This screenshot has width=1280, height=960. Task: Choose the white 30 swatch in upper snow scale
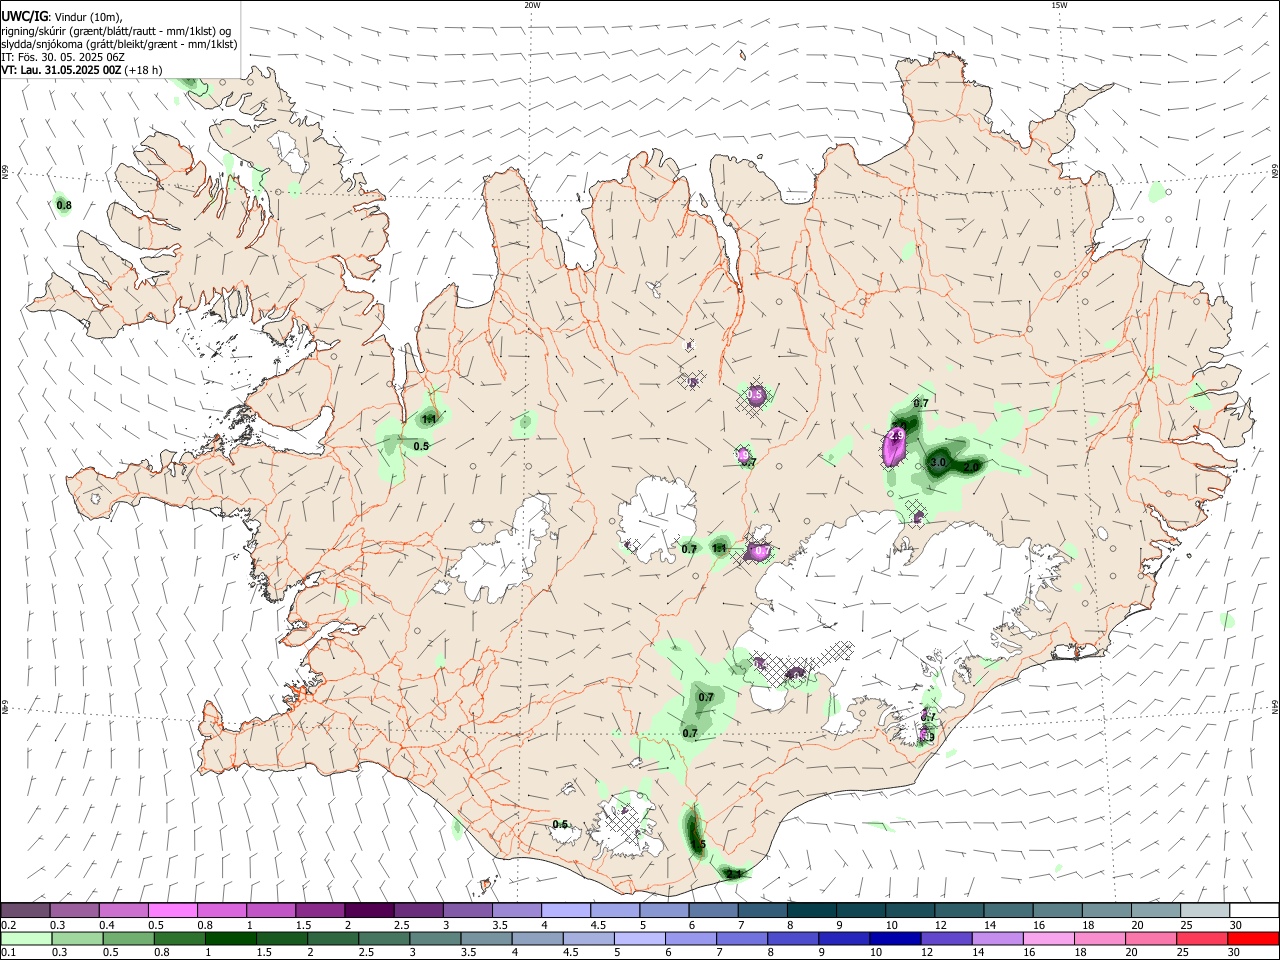pos(1254,910)
